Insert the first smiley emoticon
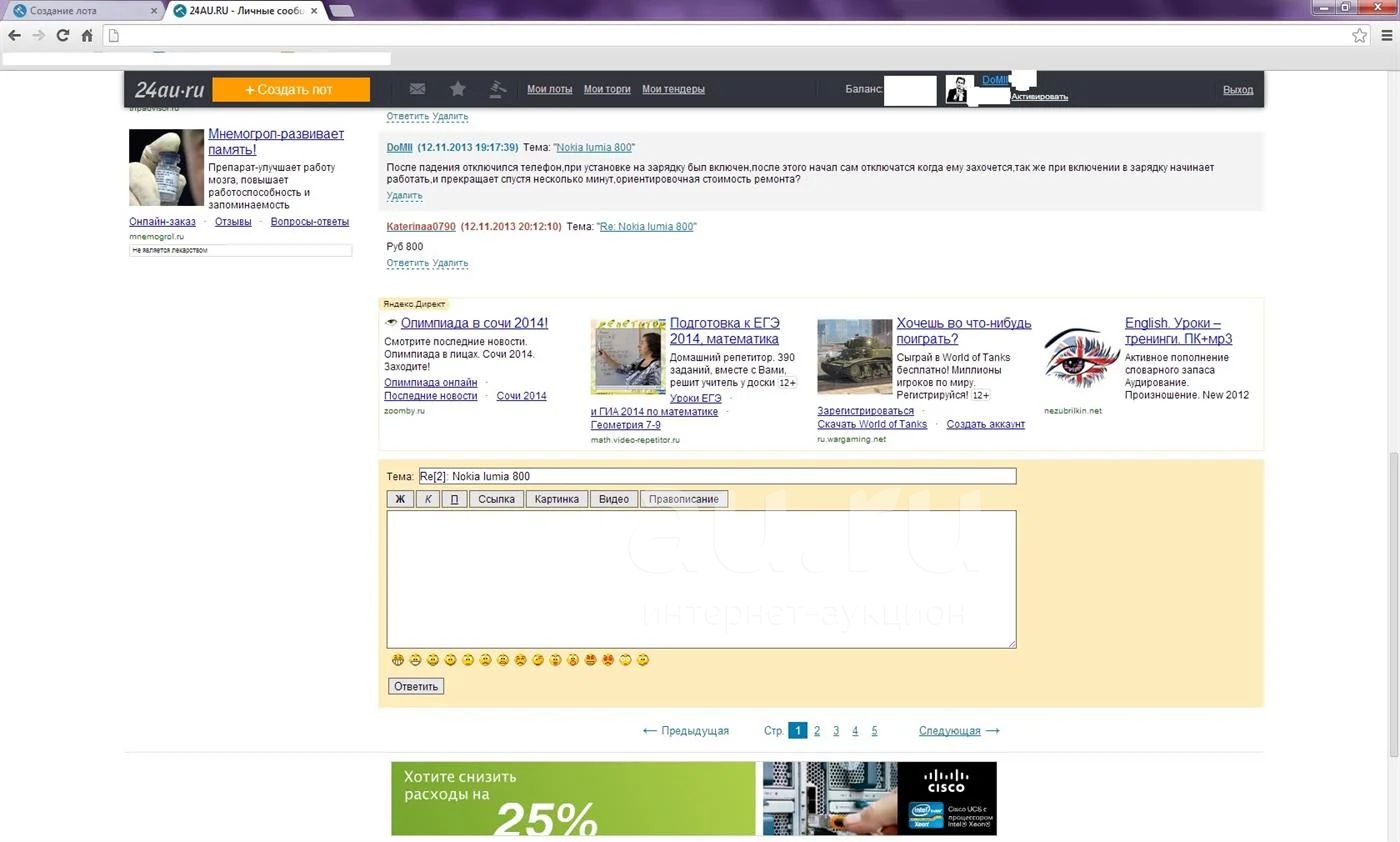 [398, 660]
